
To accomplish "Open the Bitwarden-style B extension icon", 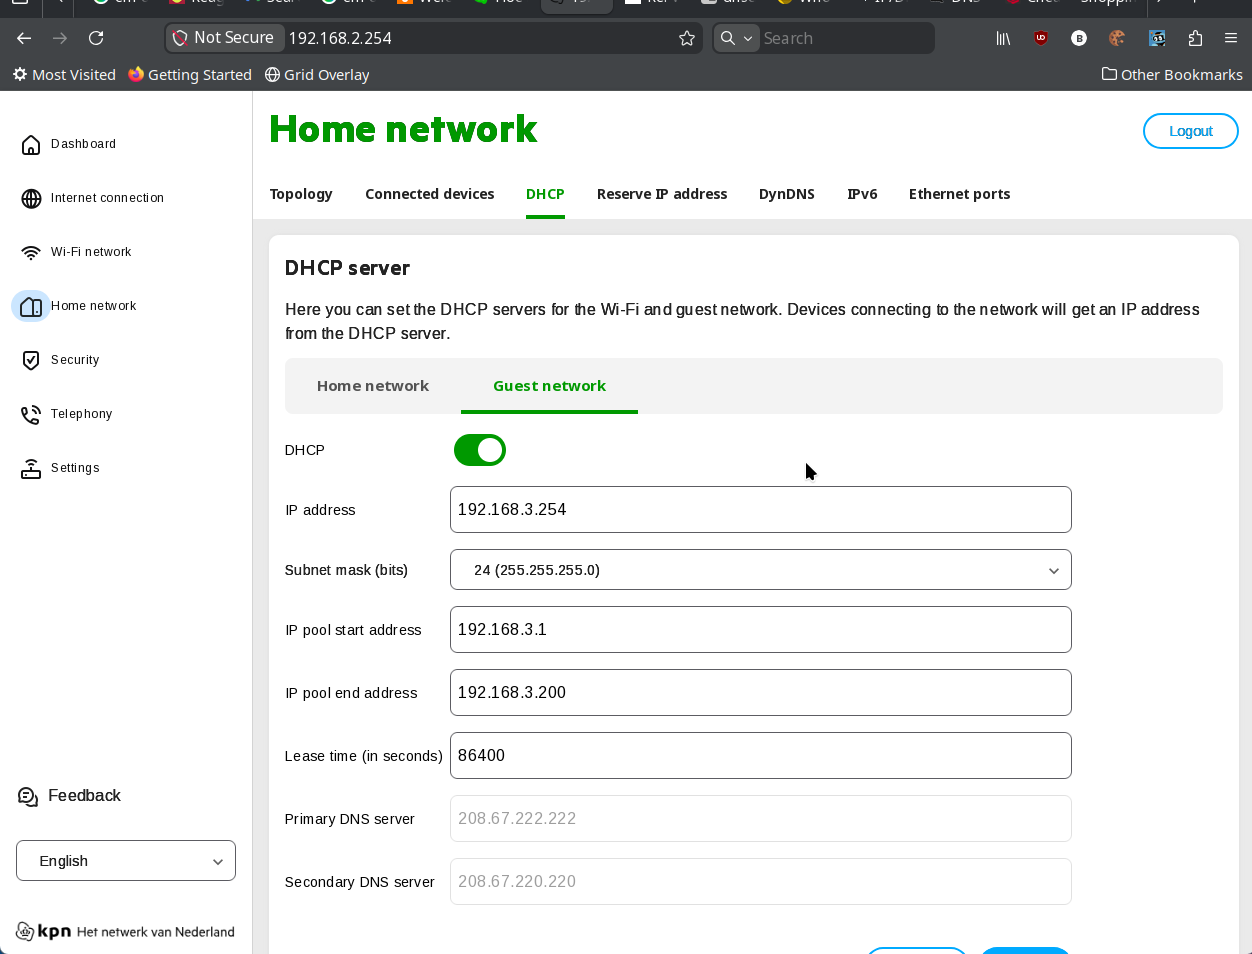I will pyautogui.click(x=1079, y=38).
